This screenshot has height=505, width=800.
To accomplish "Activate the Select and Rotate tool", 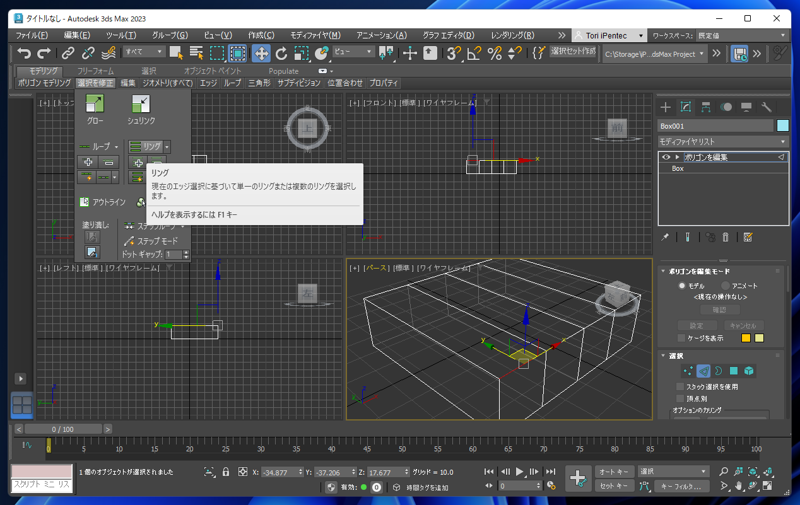I will [x=282, y=53].
